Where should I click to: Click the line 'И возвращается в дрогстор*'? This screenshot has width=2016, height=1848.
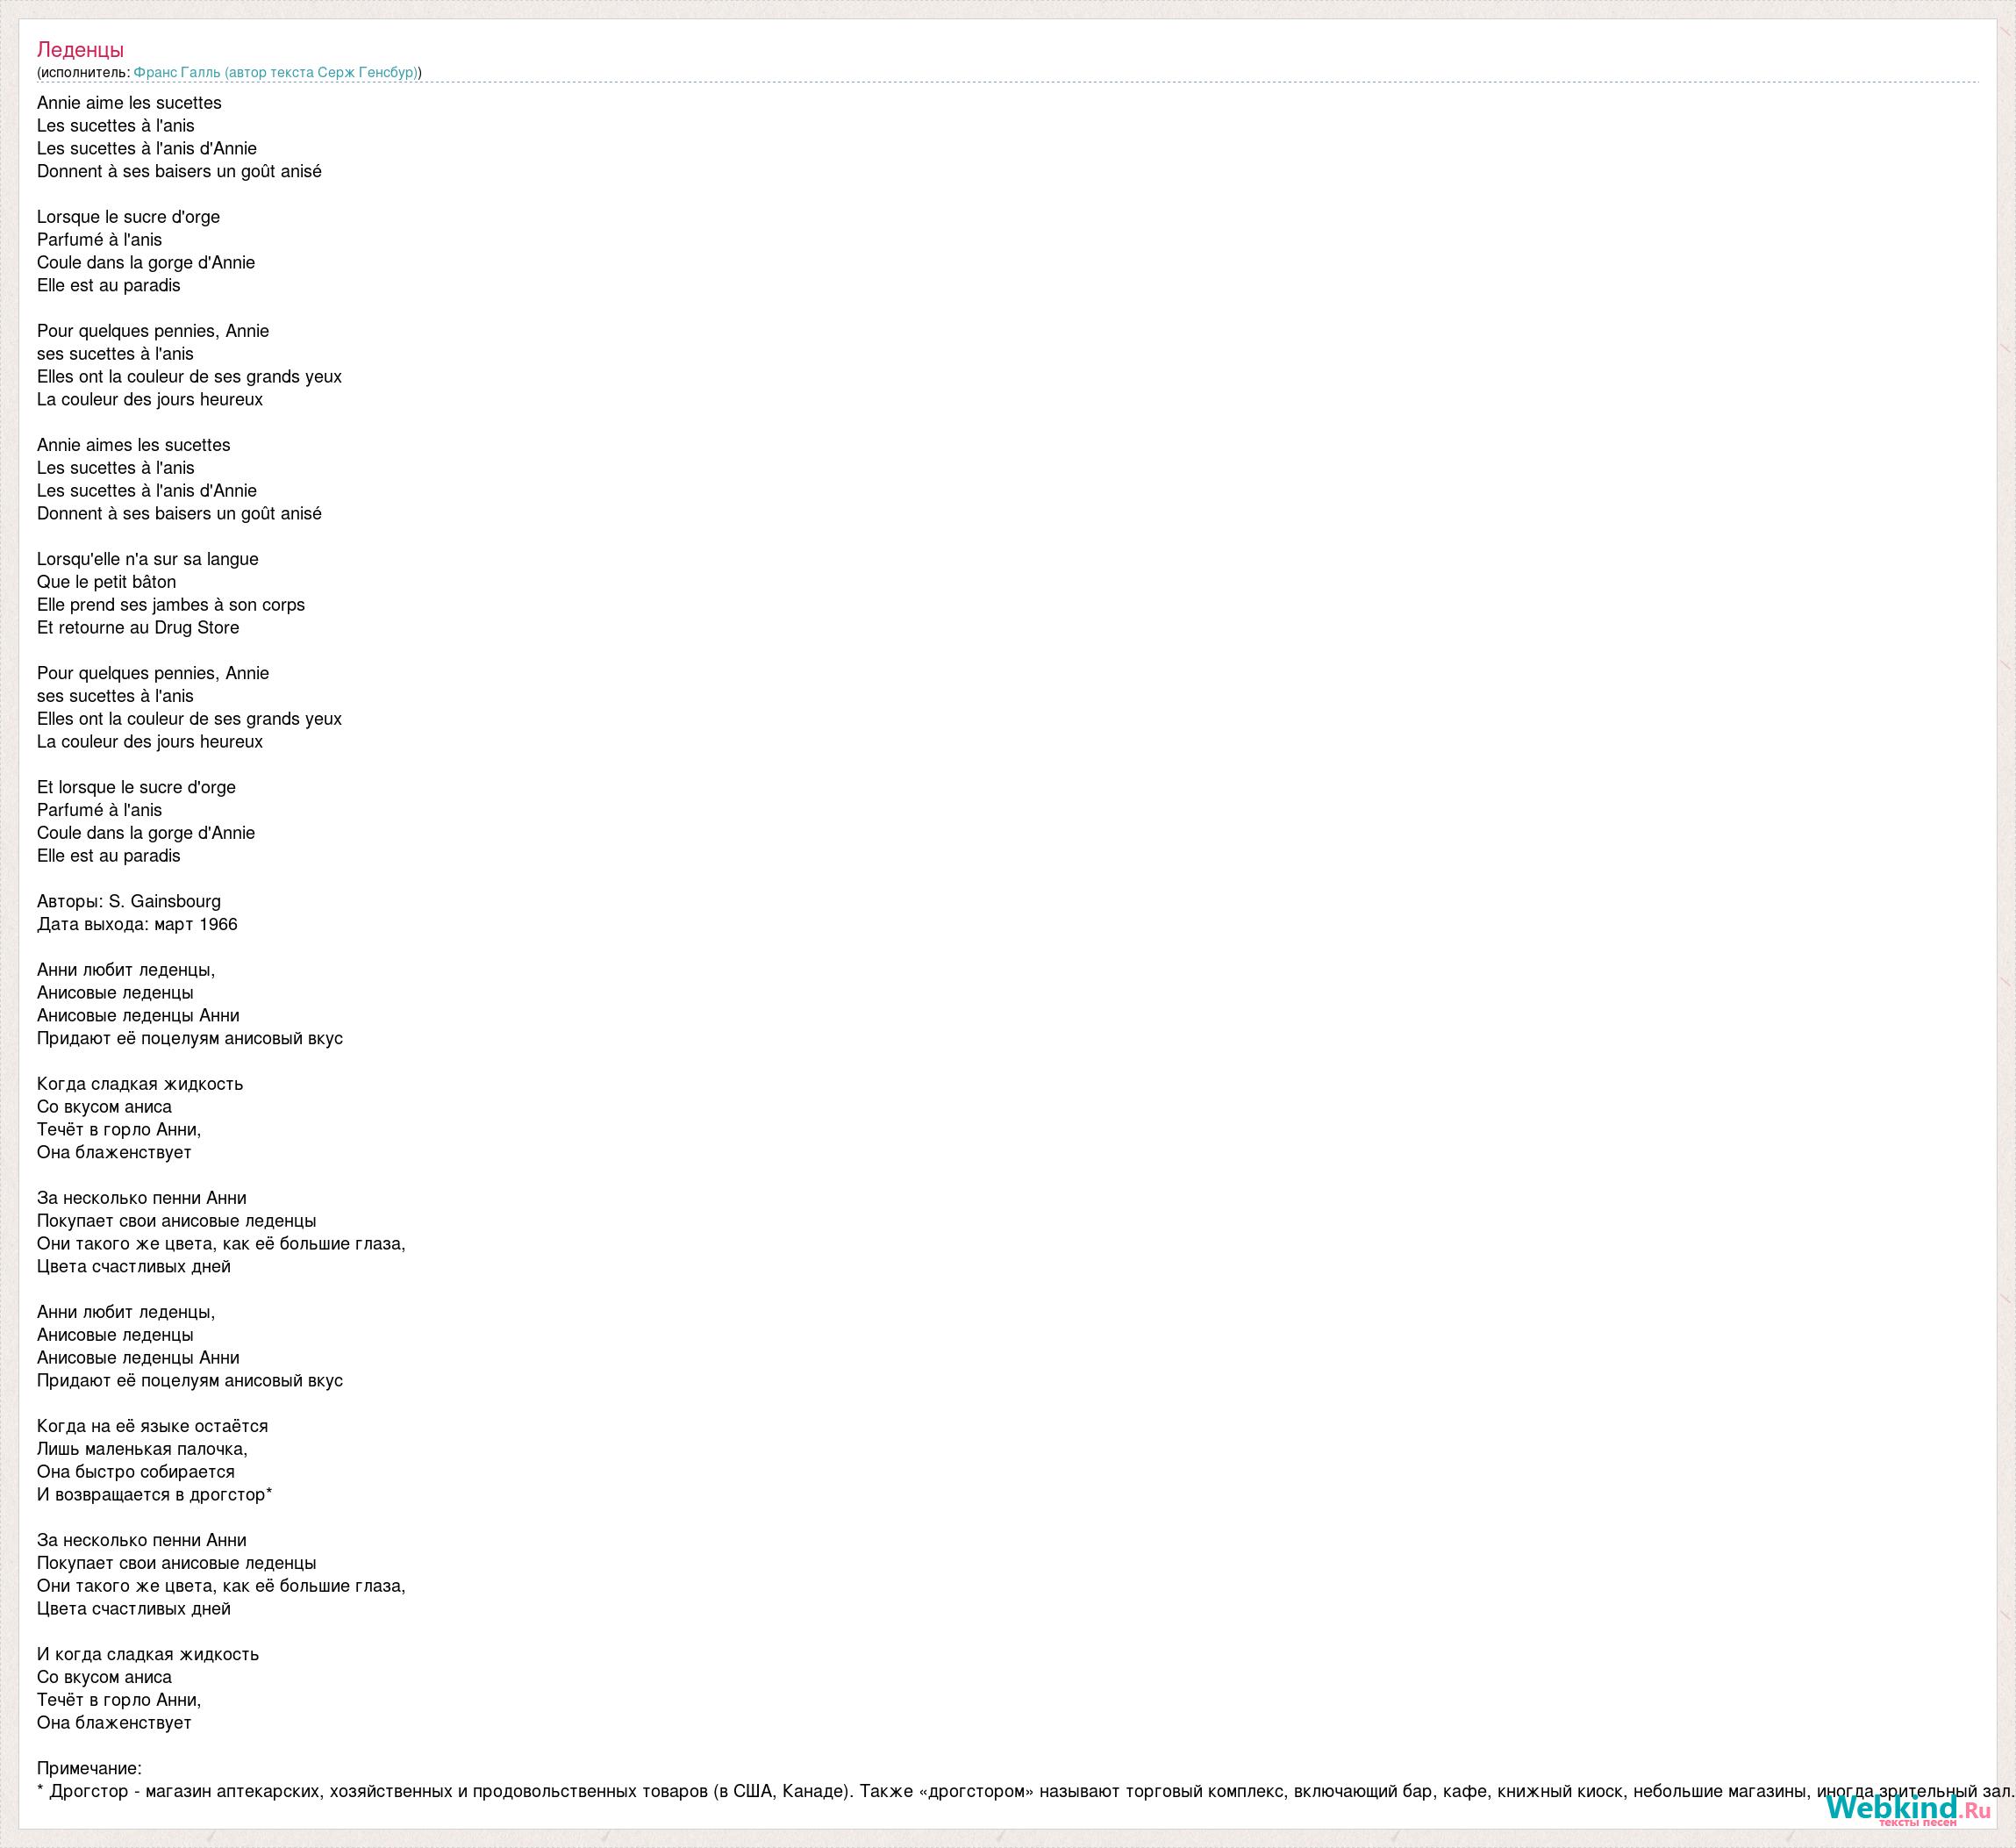click(154, 1495)
